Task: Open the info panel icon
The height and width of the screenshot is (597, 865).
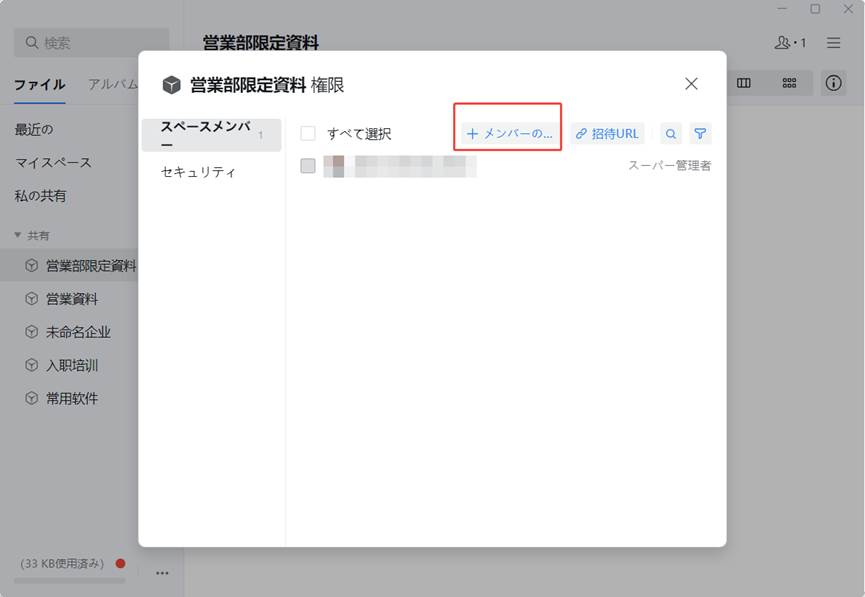Action: 833,83
